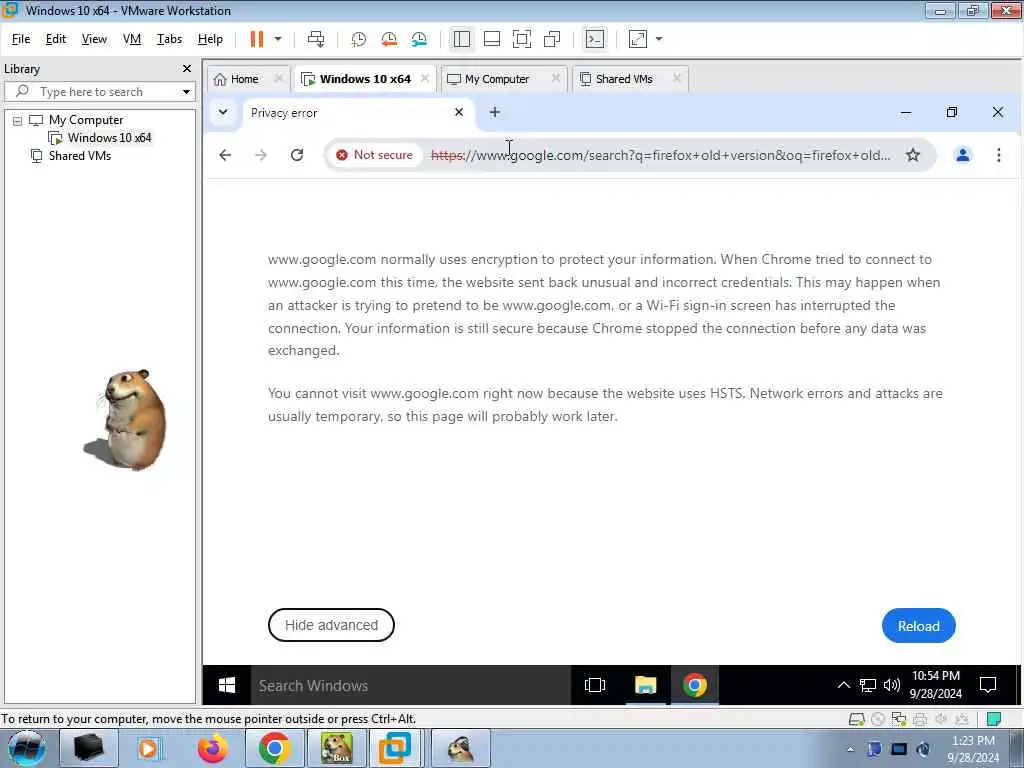This screenshot has height=768, width=1024.
Task: Toggle the library sidebar view icon
Action: [x=462, y=39]
